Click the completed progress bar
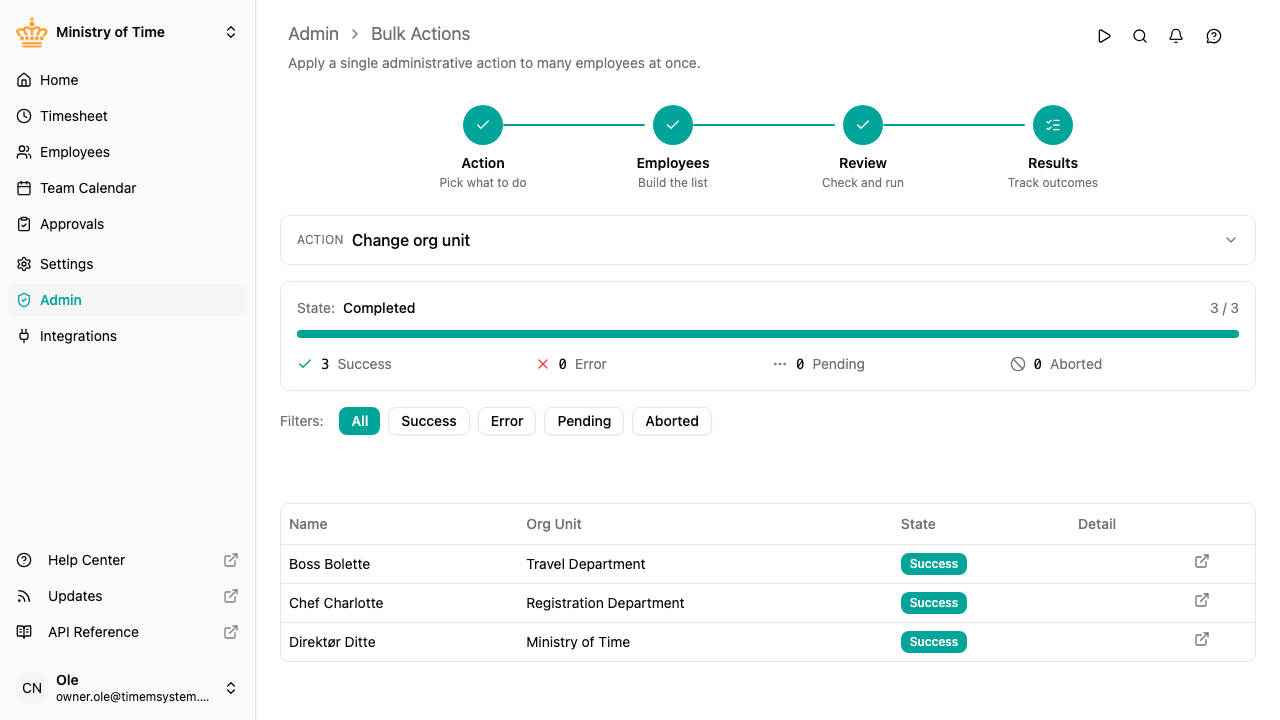Viewport: 1280px width, 720px height. (768, 334)
